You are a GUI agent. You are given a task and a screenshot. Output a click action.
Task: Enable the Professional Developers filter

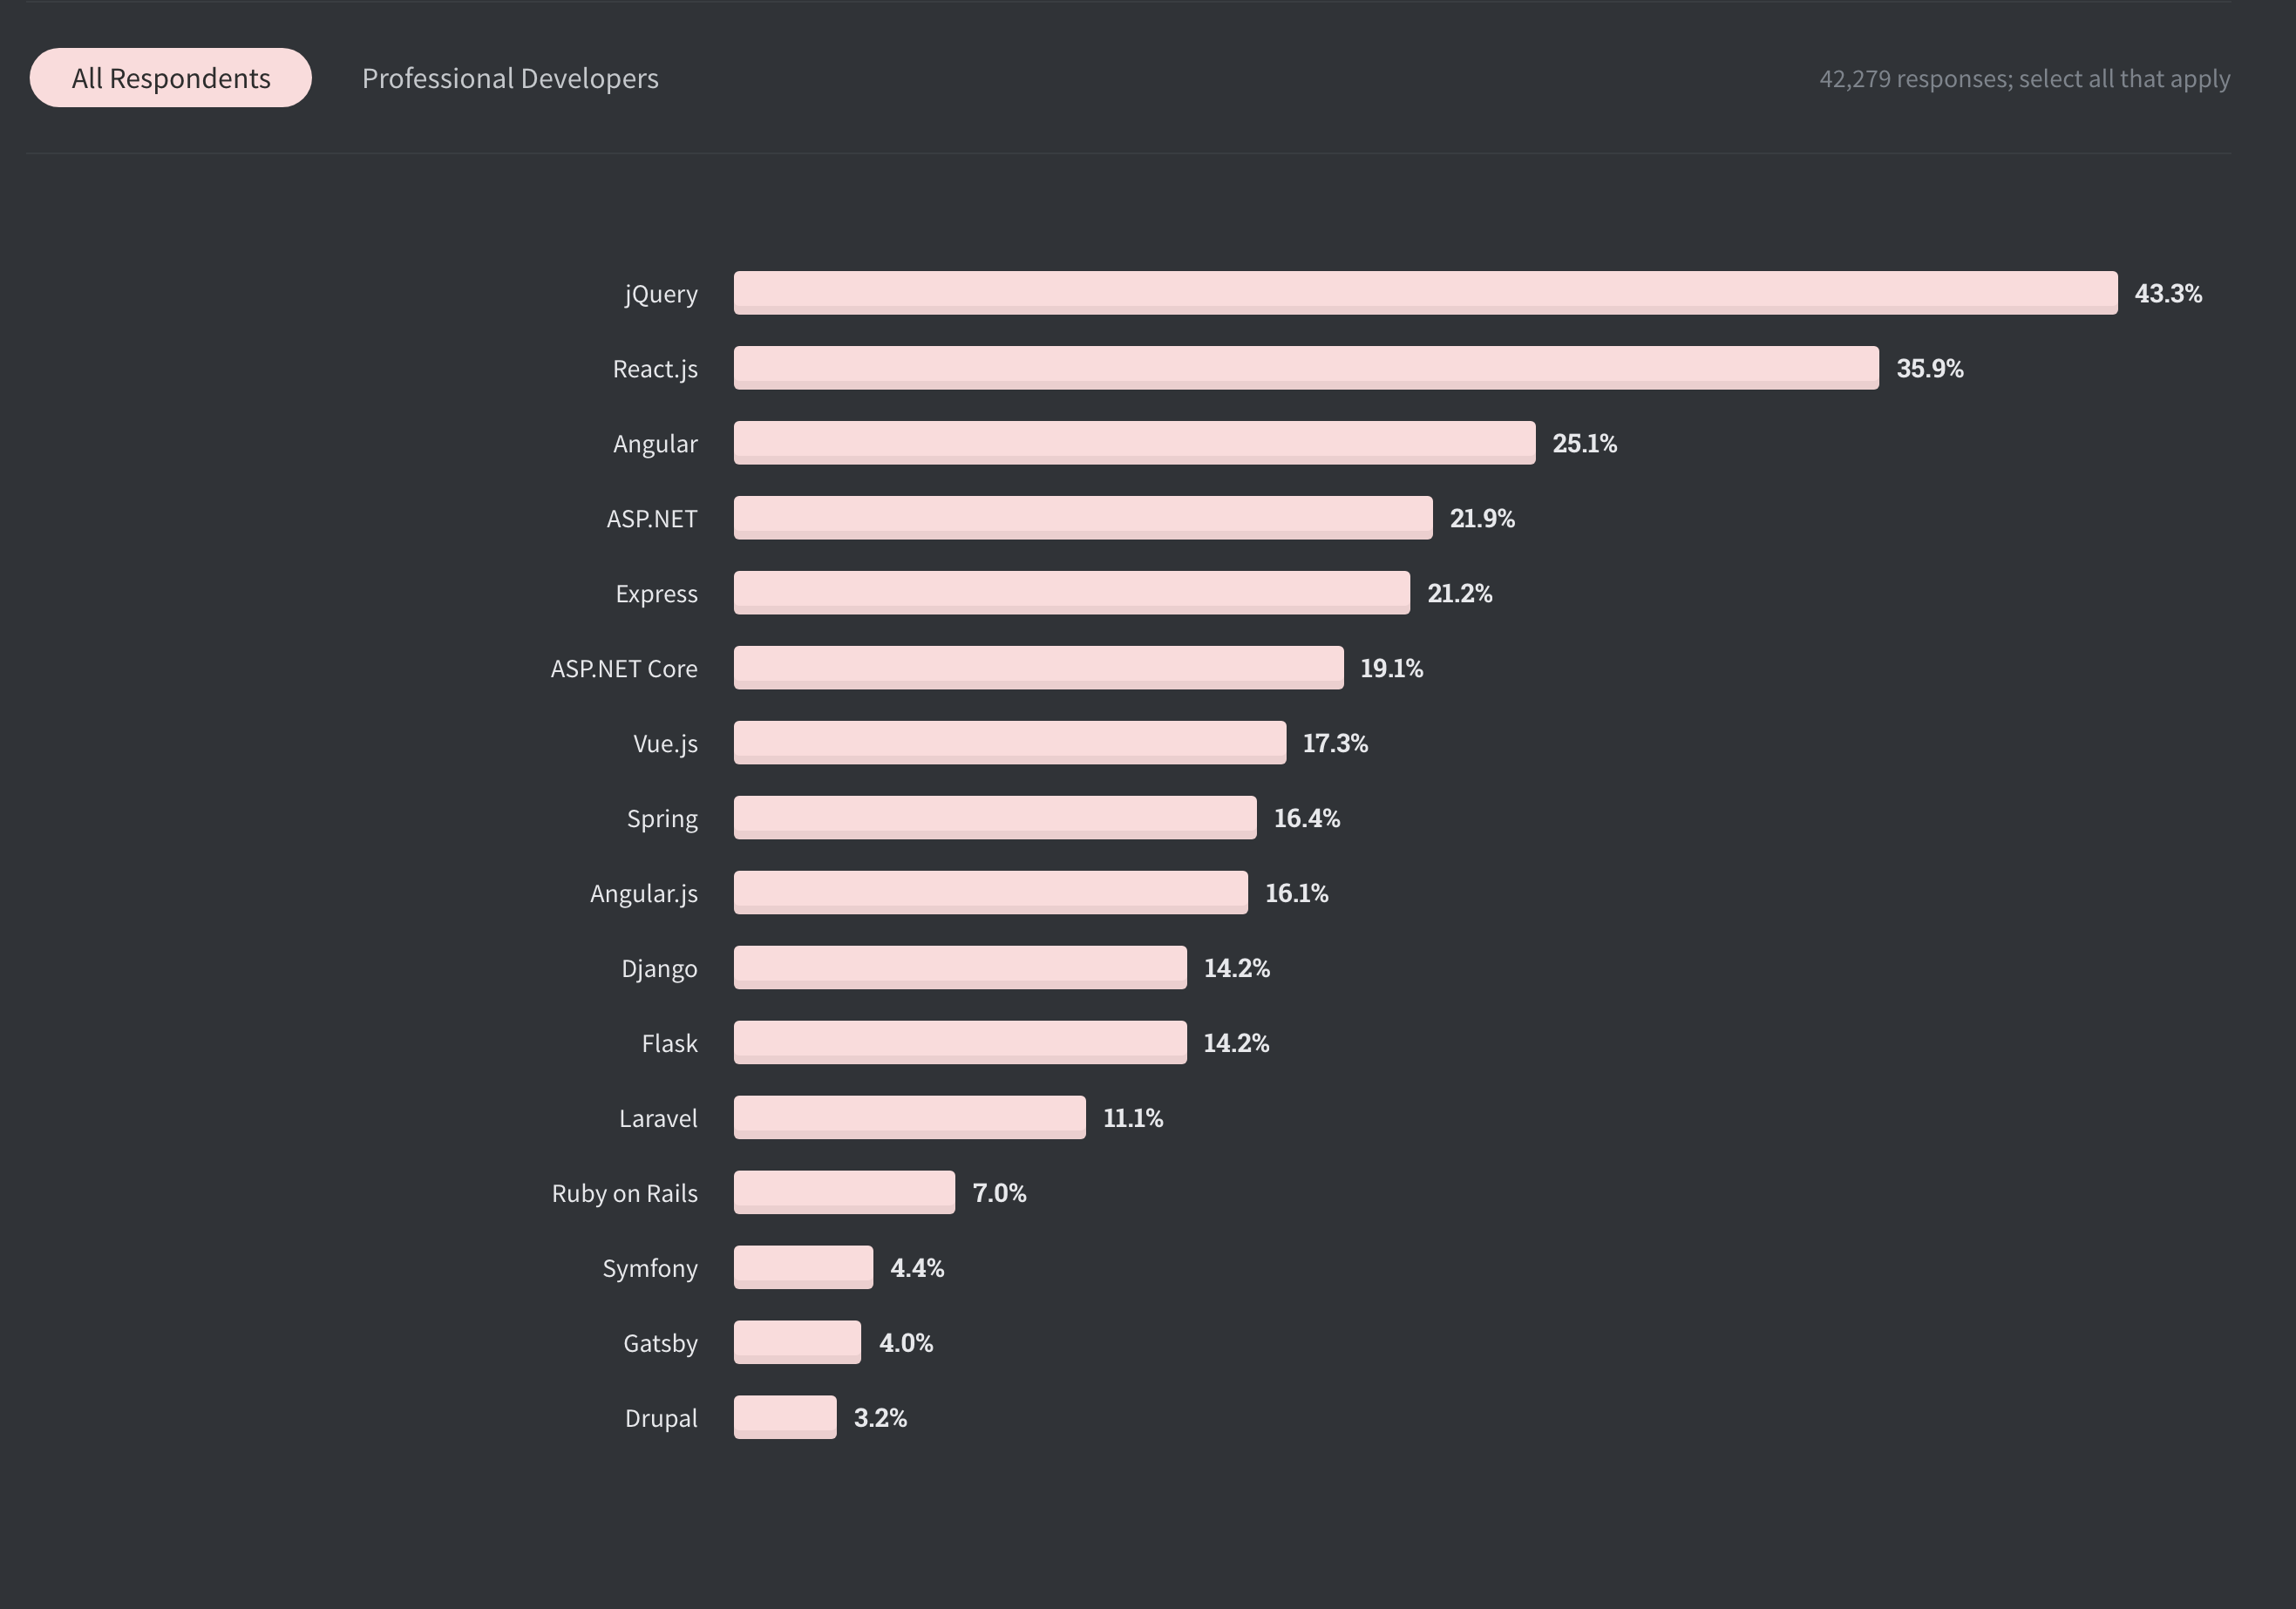point(509,77)
